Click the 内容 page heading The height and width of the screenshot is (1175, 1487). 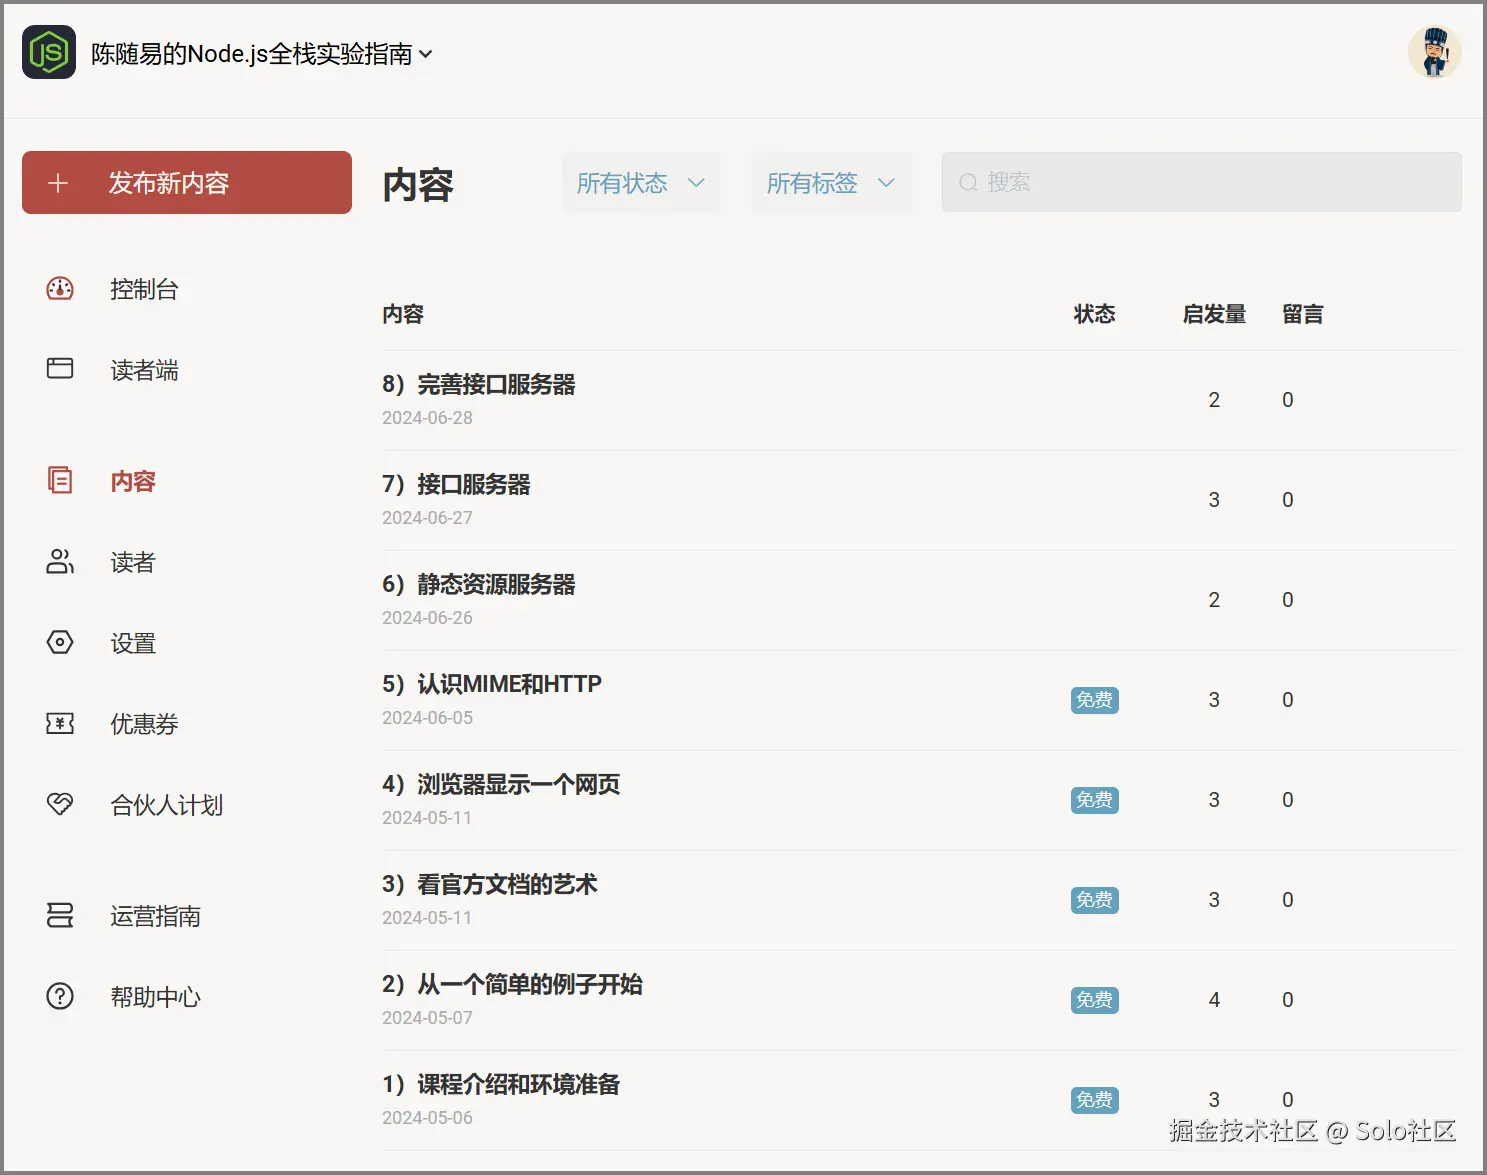click(x=418, y=185)
